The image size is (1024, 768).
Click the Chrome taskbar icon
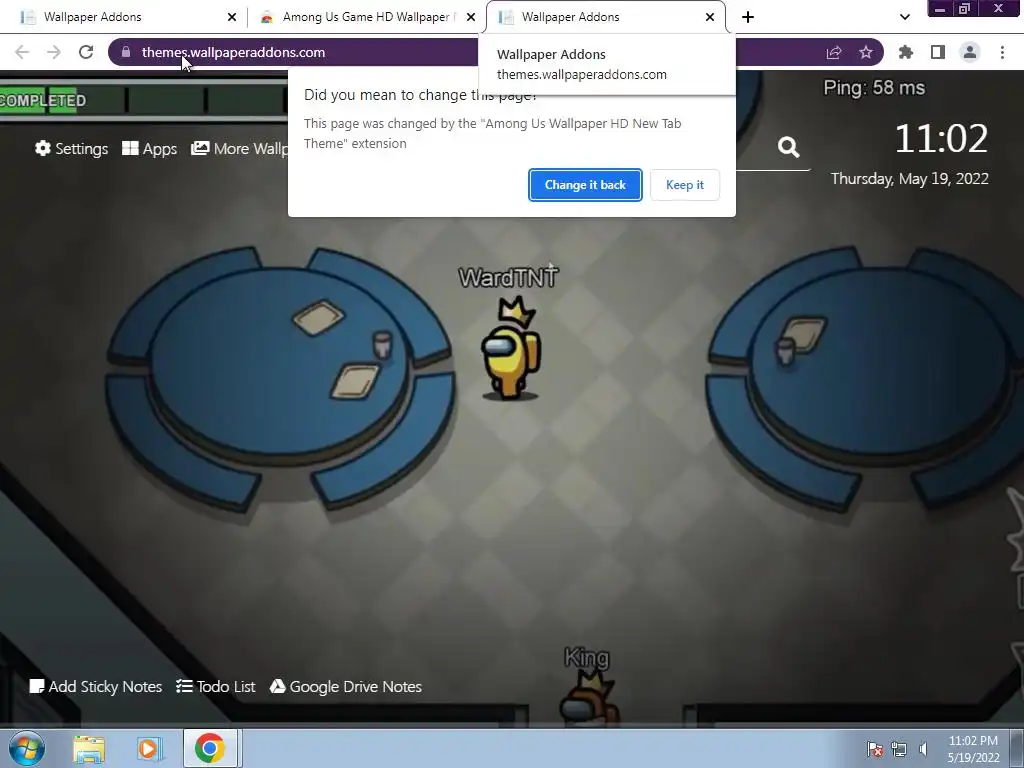[x=209, y=748]
